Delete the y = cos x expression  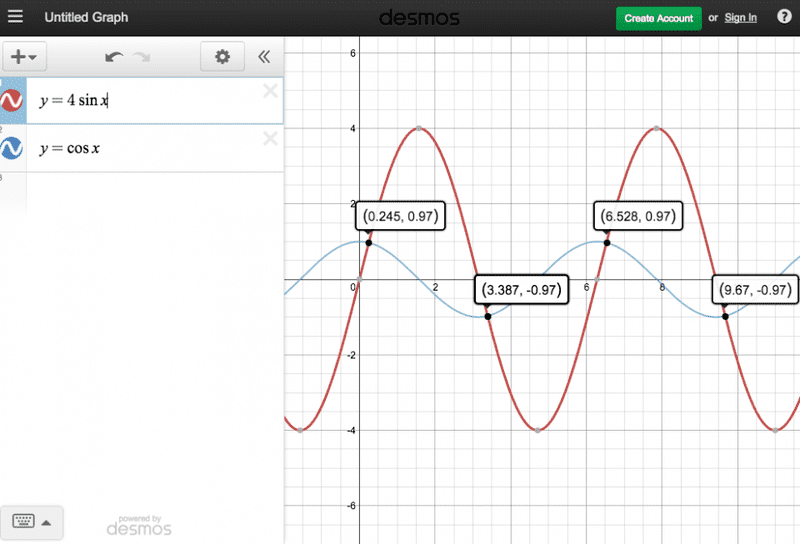point(270,139)
